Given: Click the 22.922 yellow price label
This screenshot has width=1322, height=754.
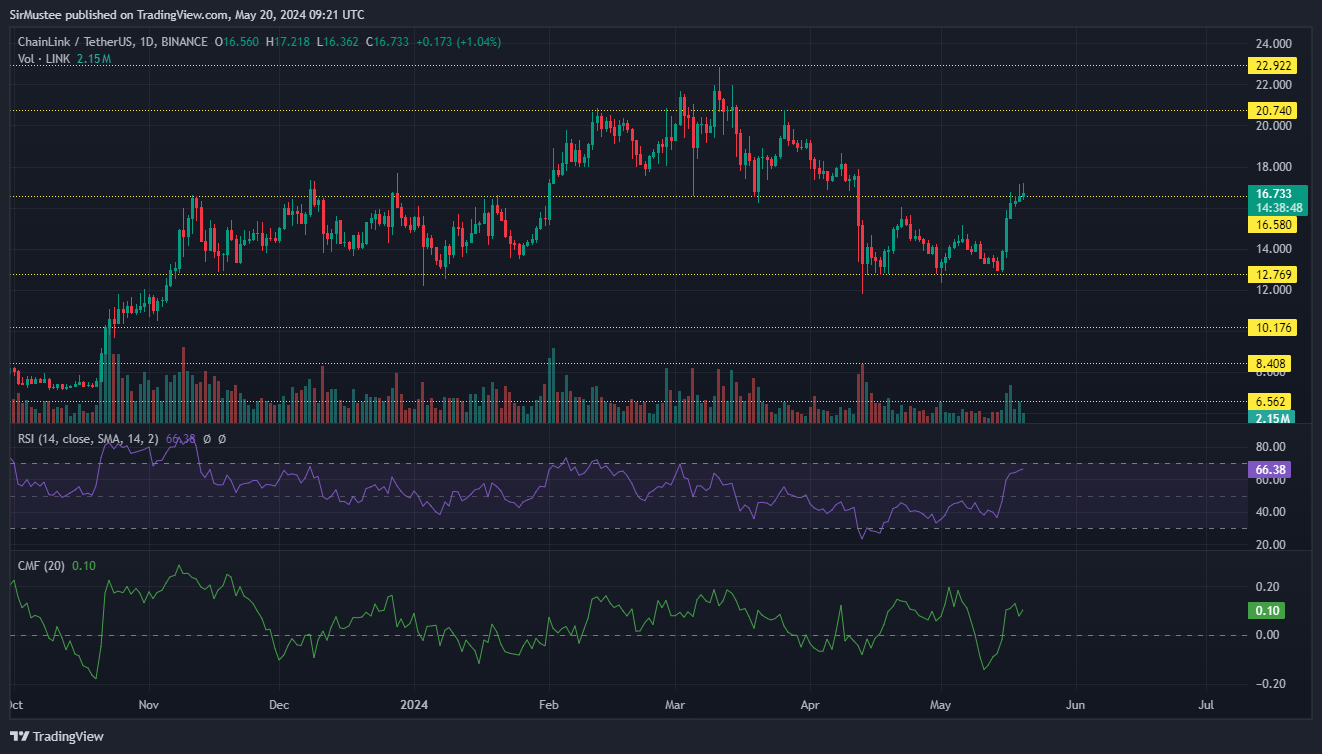Looking at the screenshot, I should (x=1272, y=66).
